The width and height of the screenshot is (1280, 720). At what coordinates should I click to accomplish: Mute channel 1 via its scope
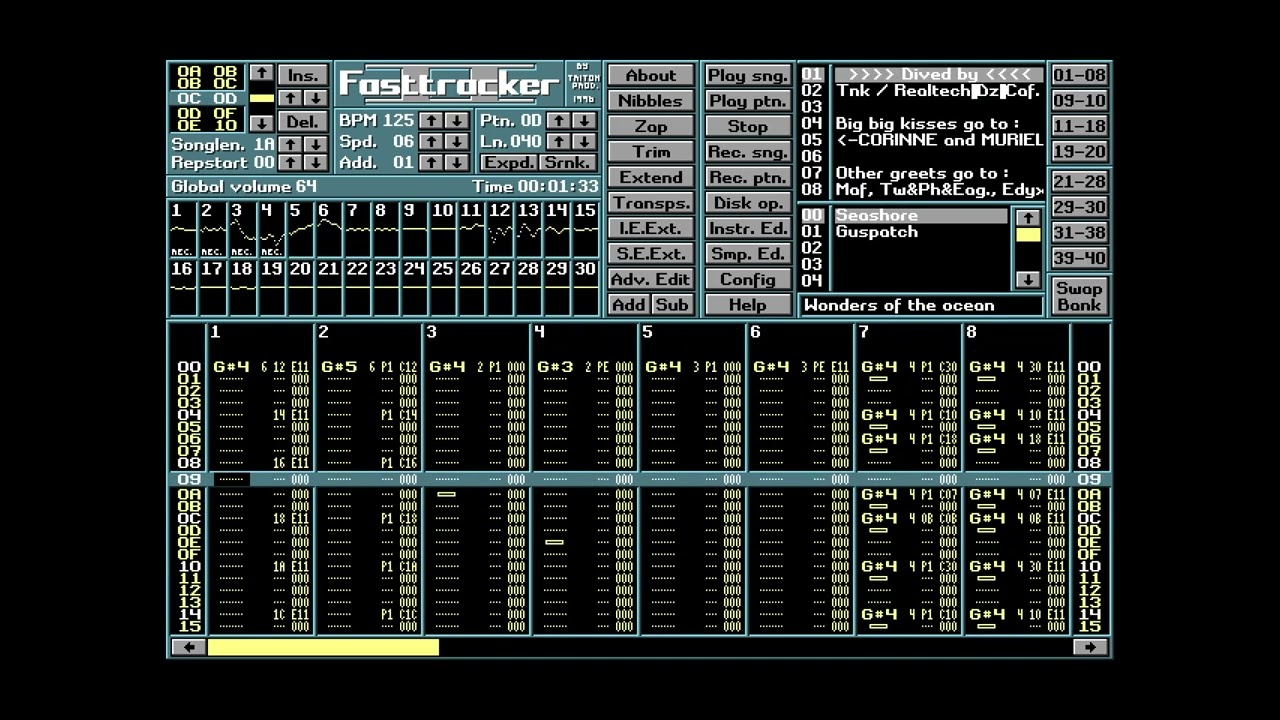click(x=182, y=230)
